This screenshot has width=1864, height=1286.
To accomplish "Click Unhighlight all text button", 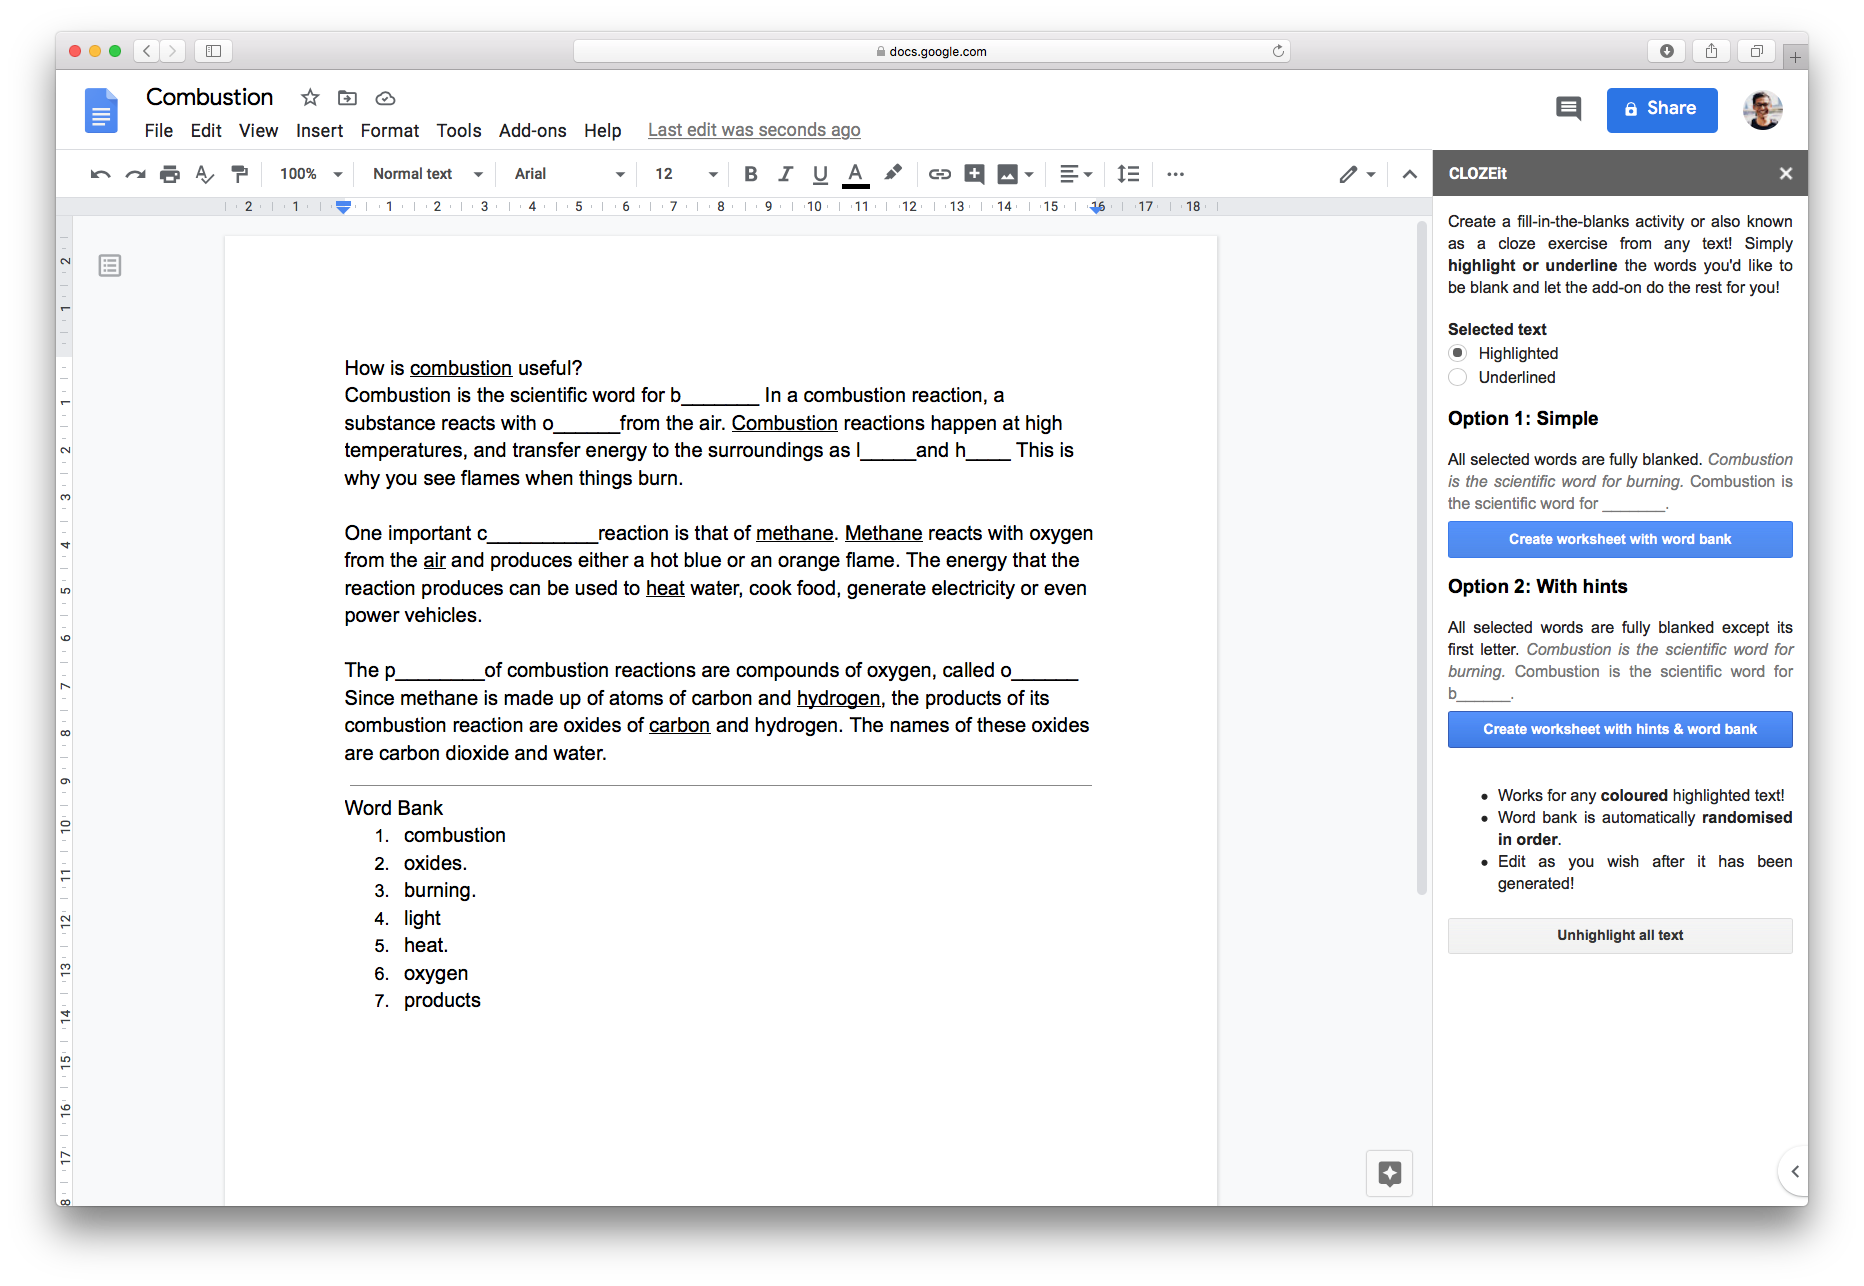I will click(1620, 935).
